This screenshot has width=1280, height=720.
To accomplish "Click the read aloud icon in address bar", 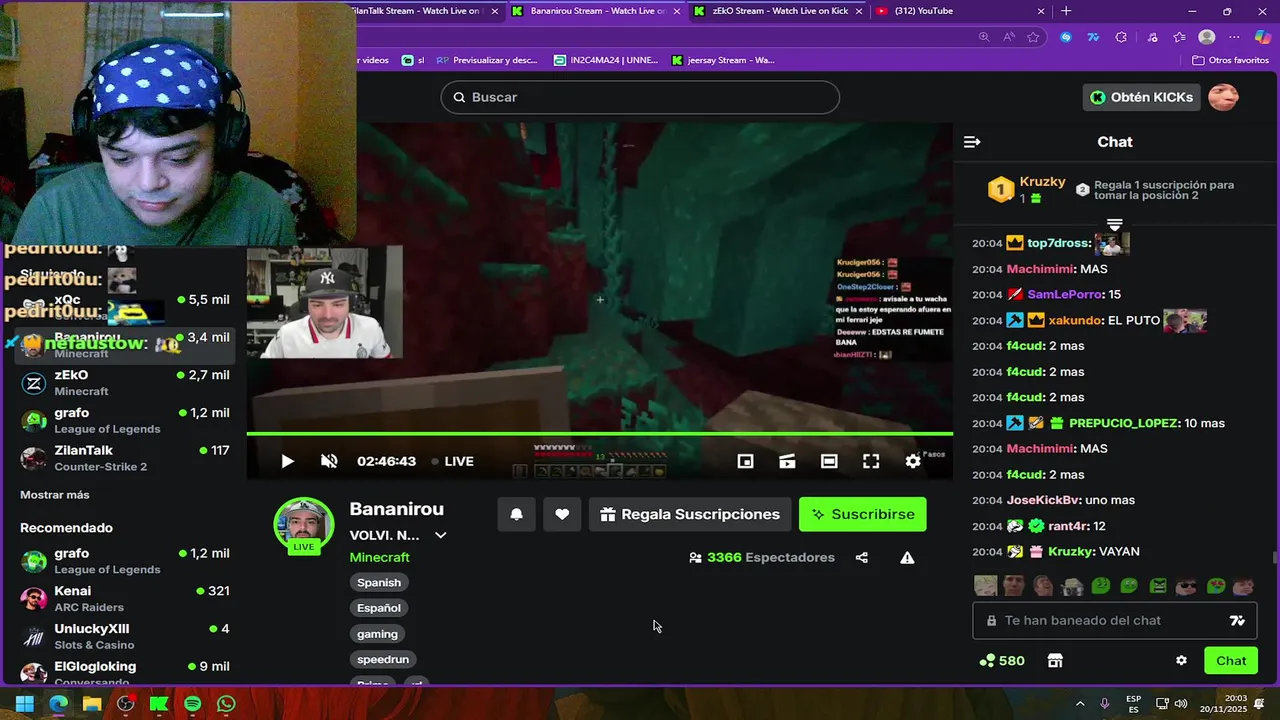I will pos(1008,37).
